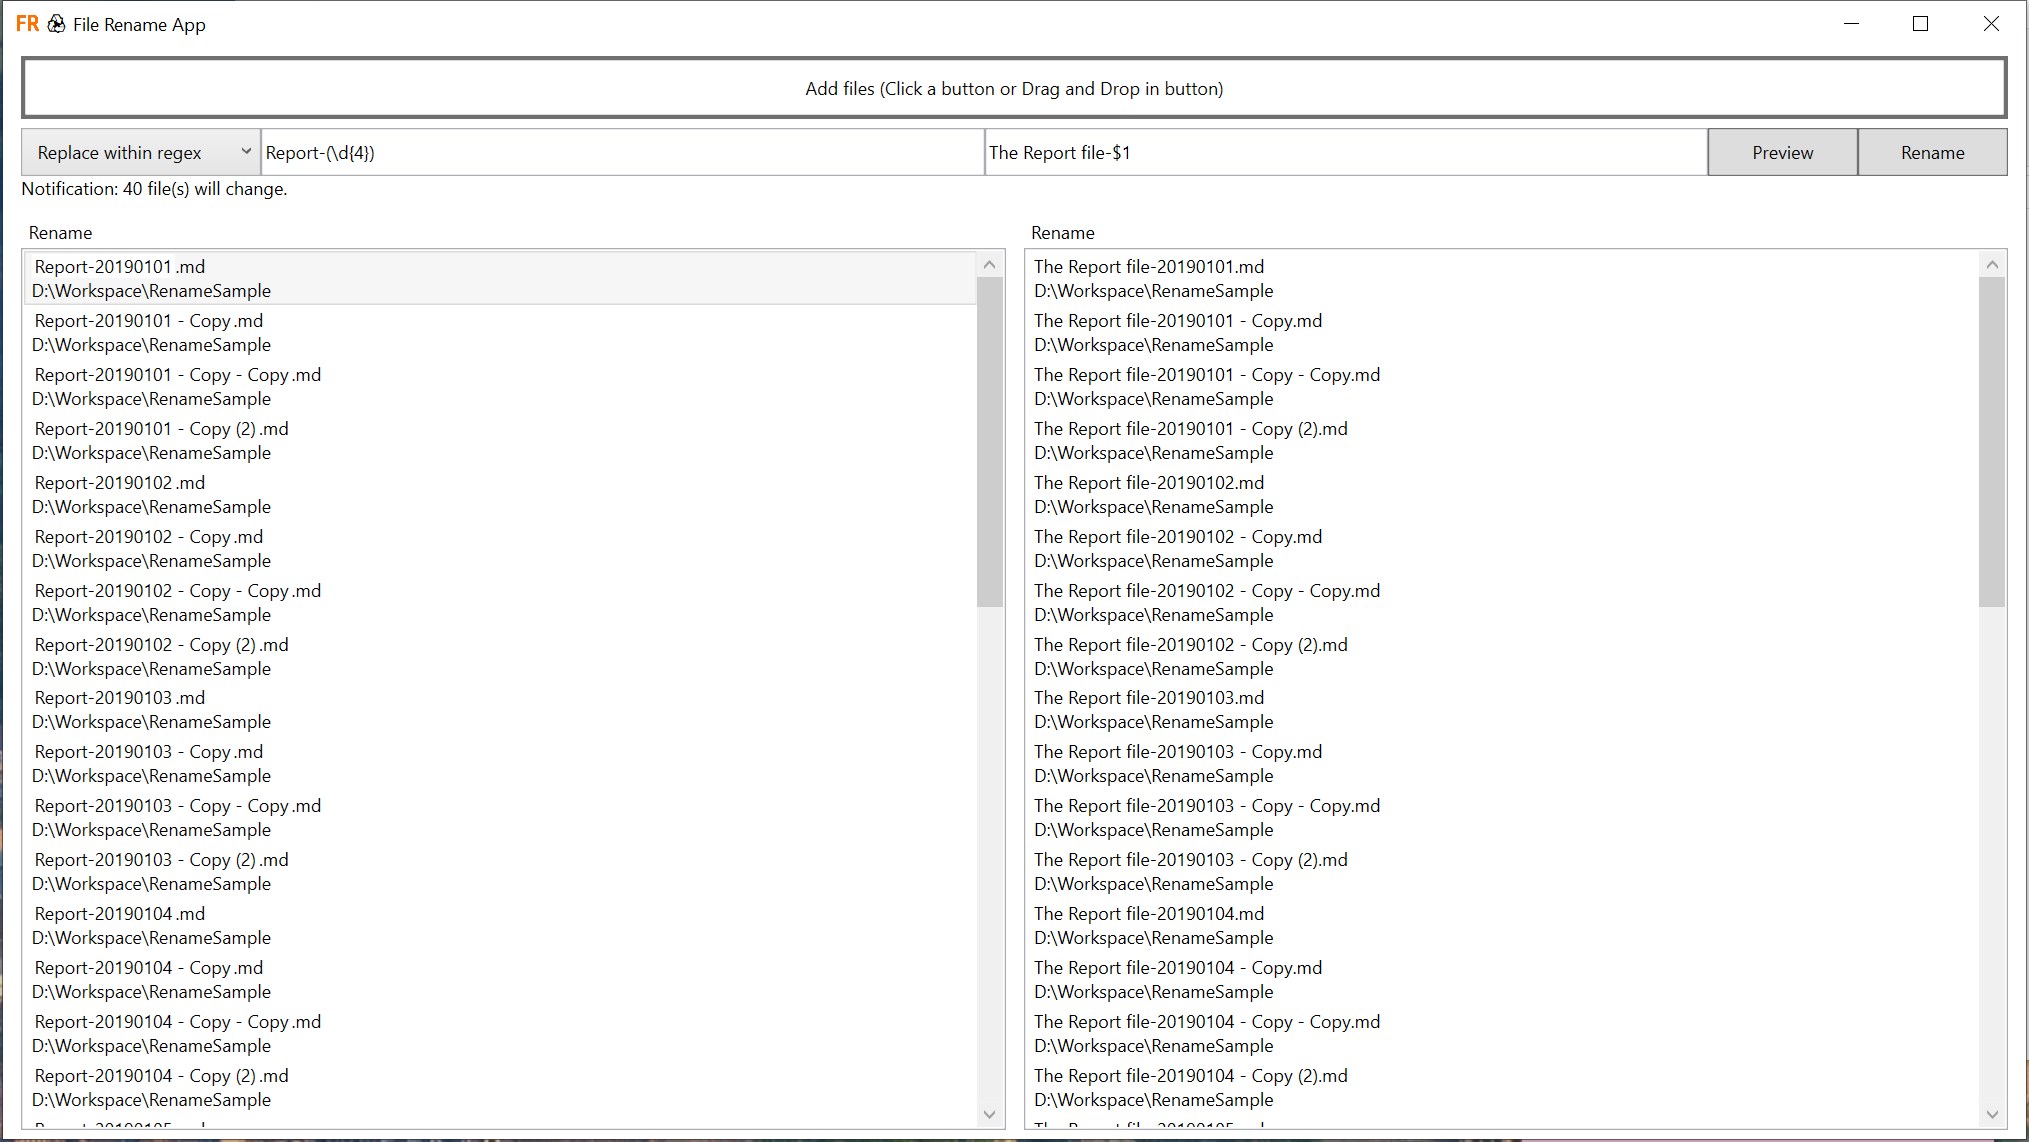Click right list scroll up arrow

[x=1991, y=265]
